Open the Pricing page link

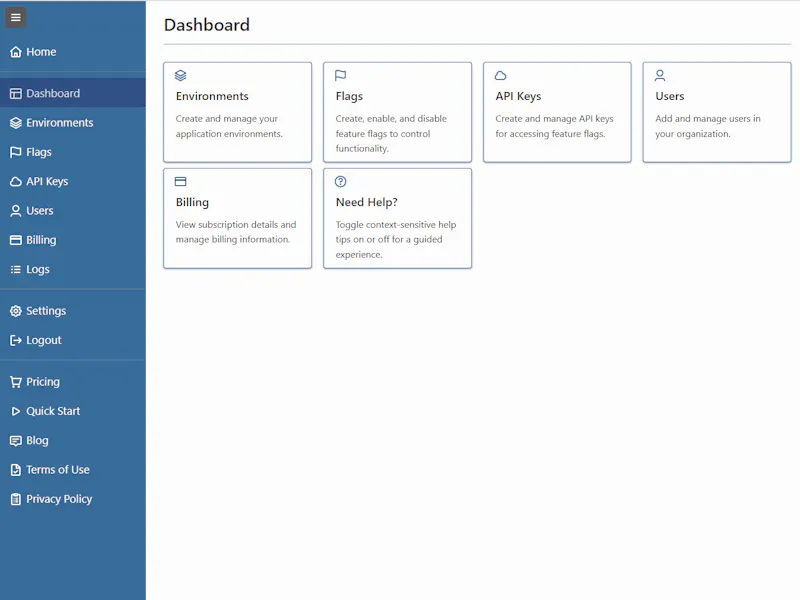click(72, 382)
